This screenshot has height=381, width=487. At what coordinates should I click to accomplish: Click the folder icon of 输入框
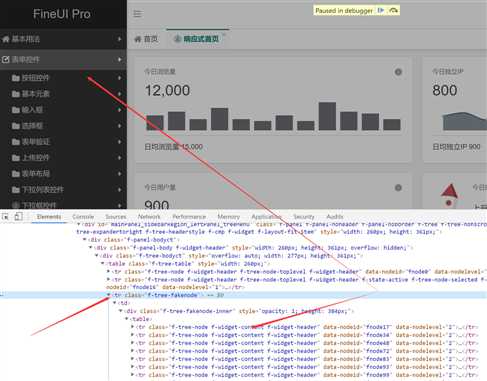click(16, 110)
